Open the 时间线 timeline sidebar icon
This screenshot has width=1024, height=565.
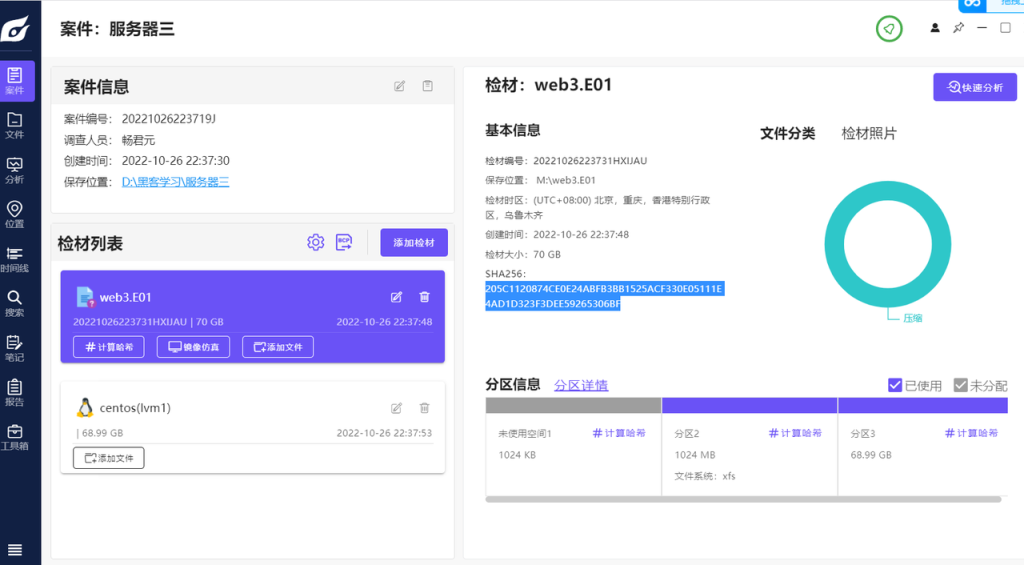coord(15,259)
